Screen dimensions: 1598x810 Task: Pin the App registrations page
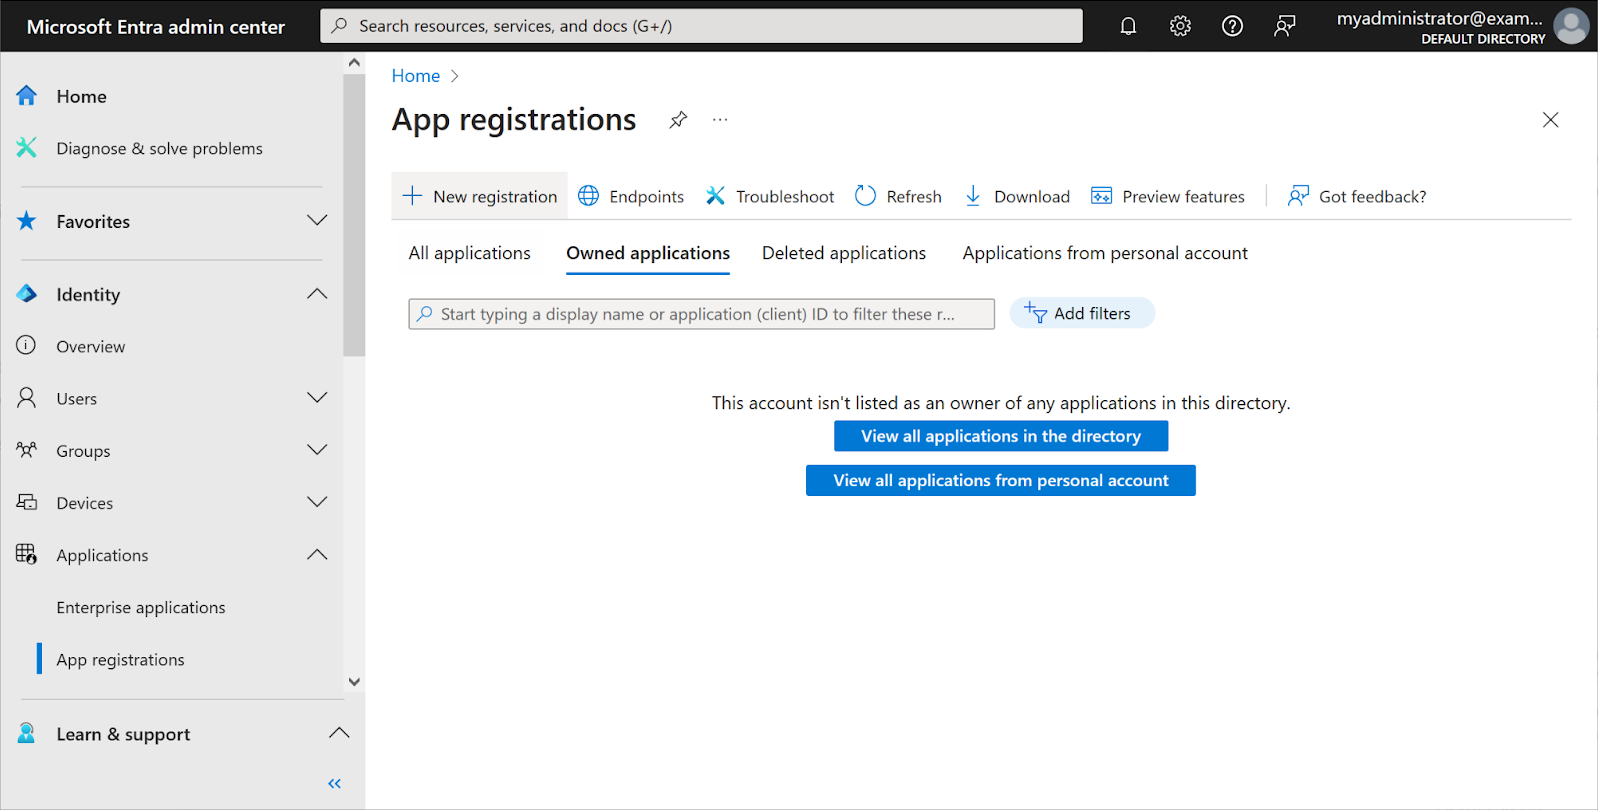pyautogui.click(x=678, y=120)
